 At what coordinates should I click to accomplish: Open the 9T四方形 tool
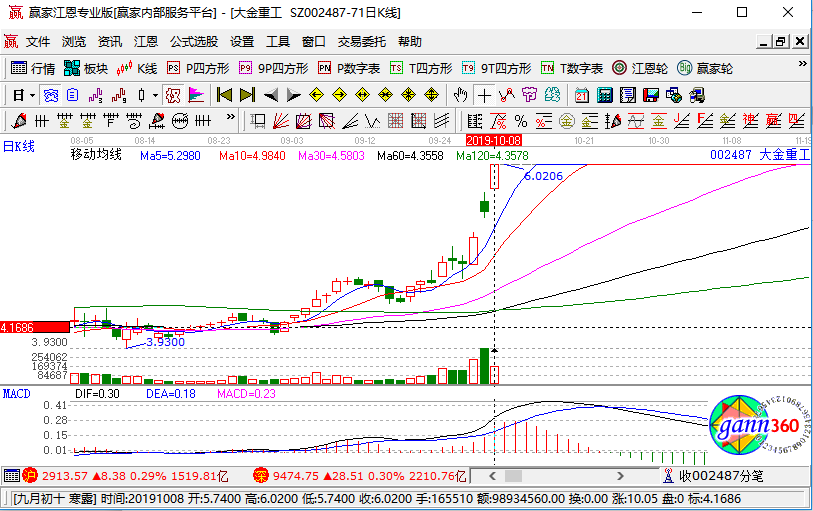pyautogui.click(x=496, y=68)
